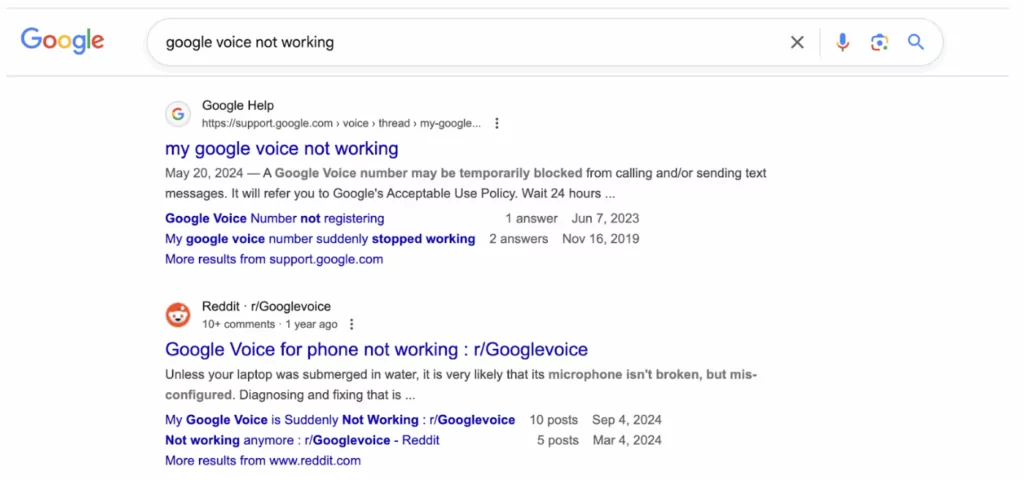Show more results from www.reddit.com
This screenshot has width=1024, height=480.
click(263, 461)
